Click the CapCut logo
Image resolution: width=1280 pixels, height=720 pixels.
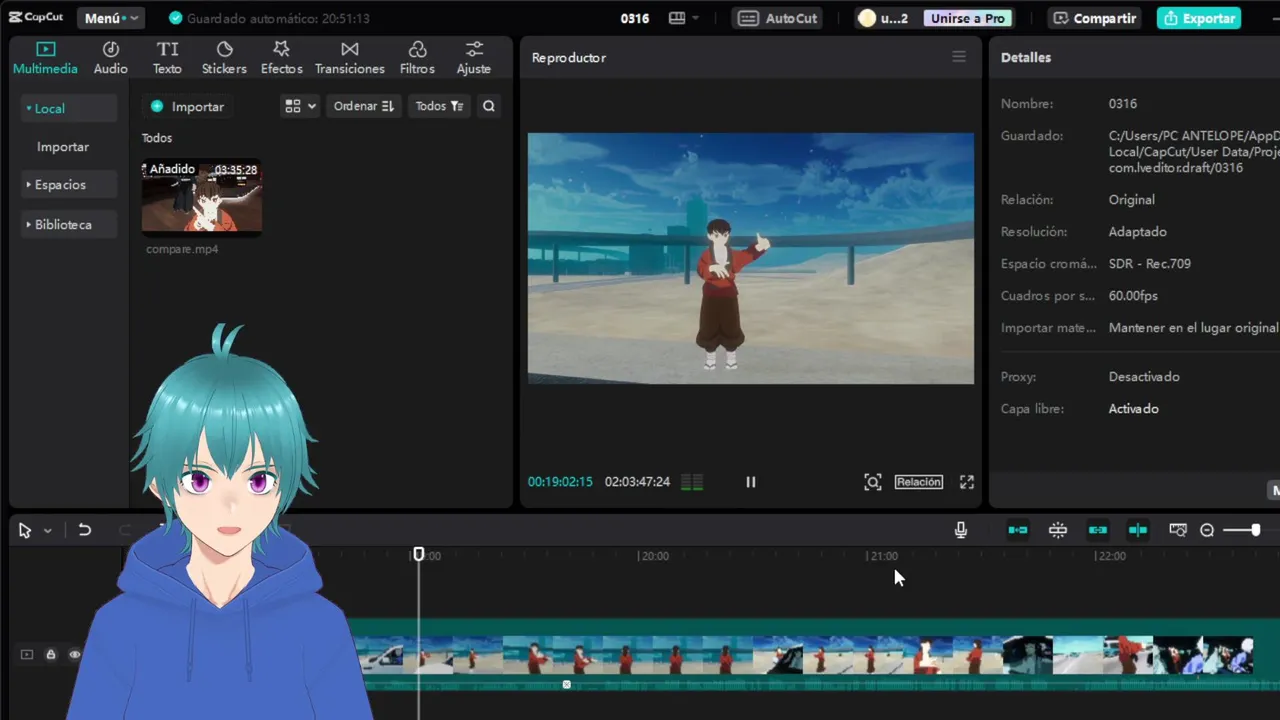(x=36, y=18)
